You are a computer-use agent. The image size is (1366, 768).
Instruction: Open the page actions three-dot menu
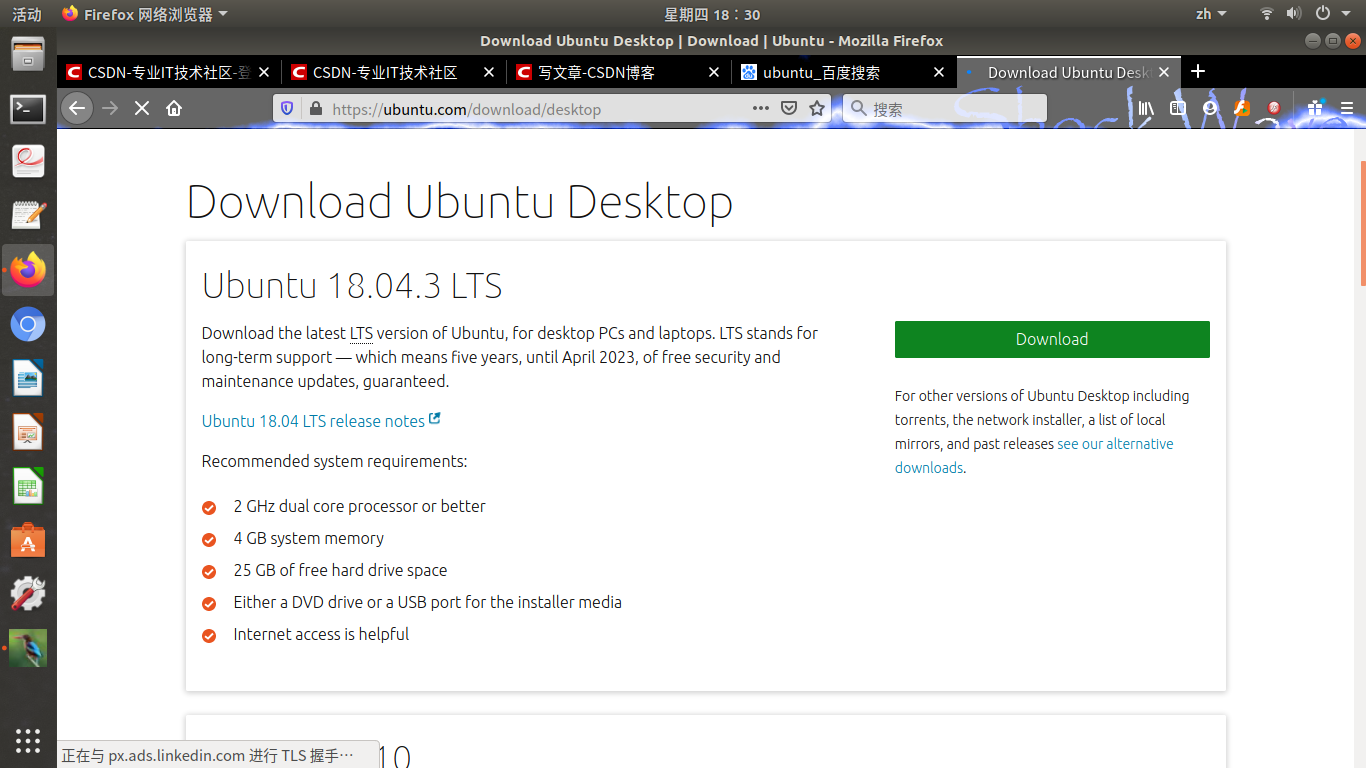click(x=761, y=108)
